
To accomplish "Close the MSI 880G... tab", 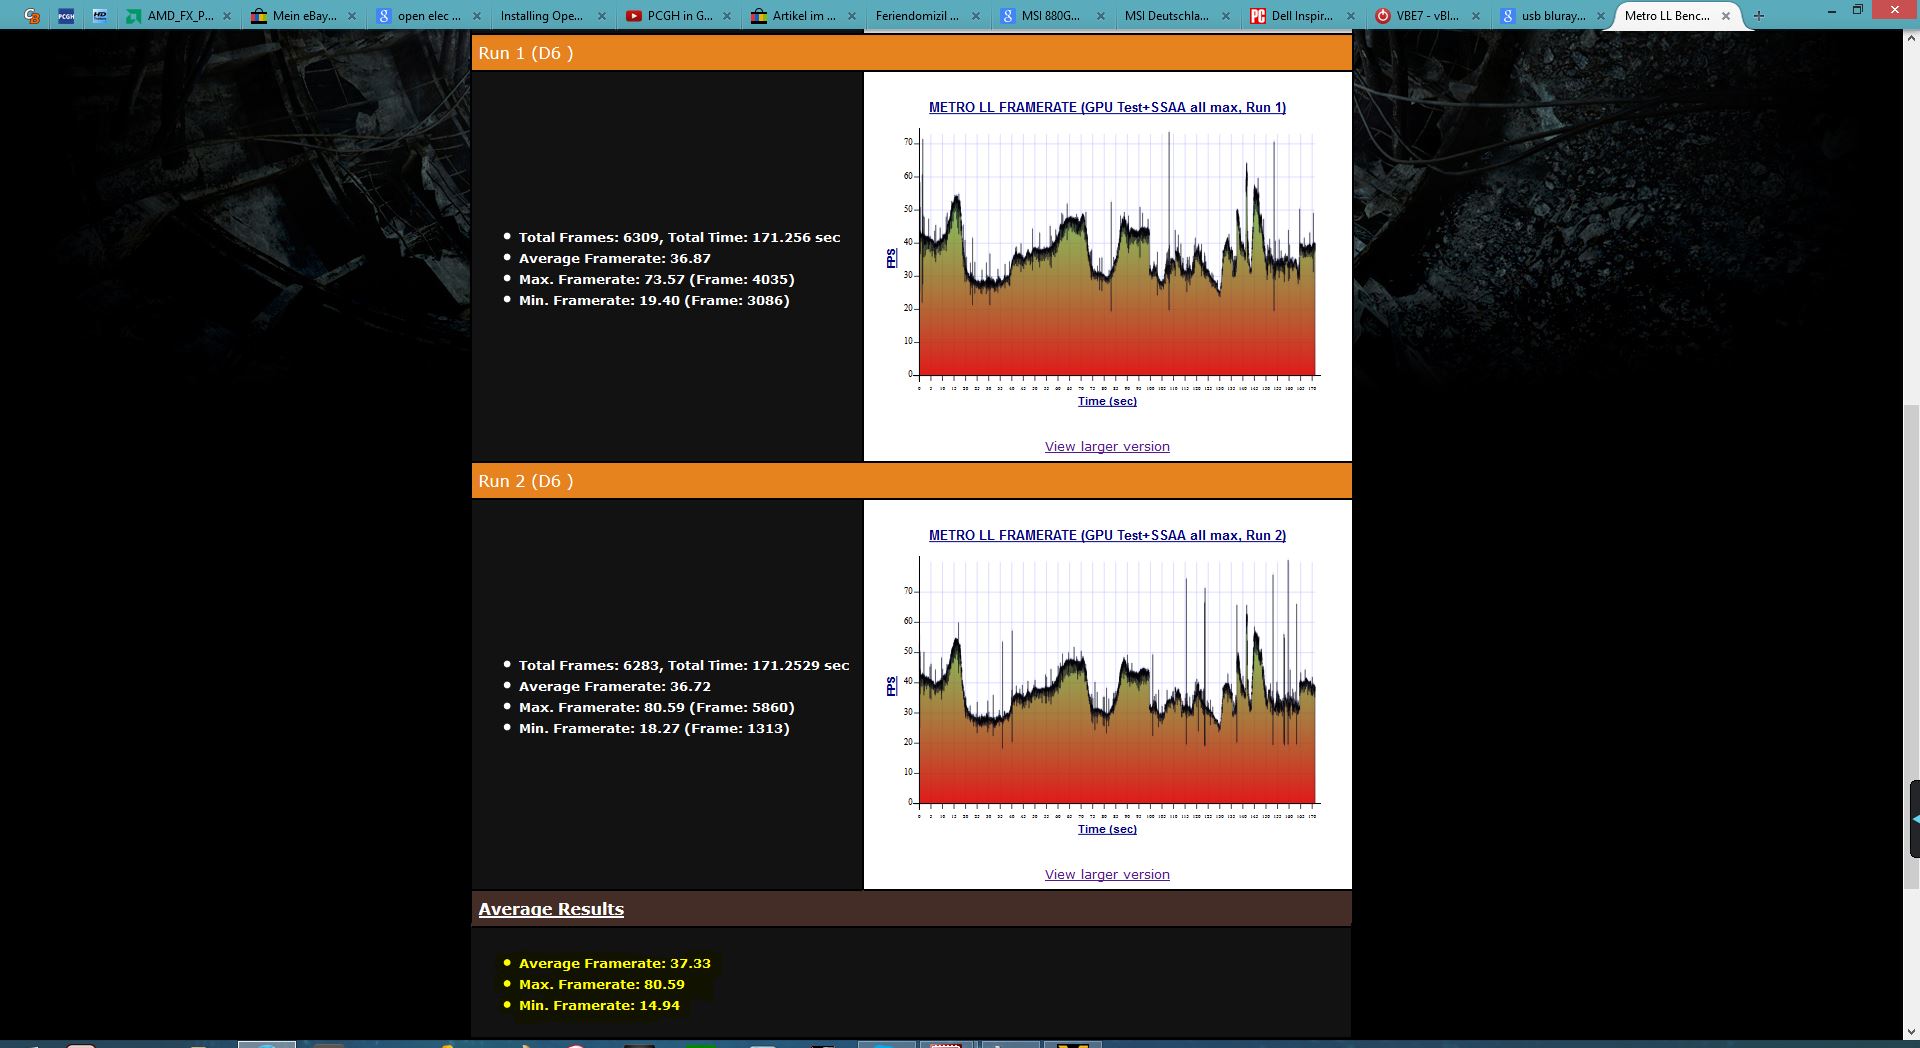I will tap(1101, 16).
